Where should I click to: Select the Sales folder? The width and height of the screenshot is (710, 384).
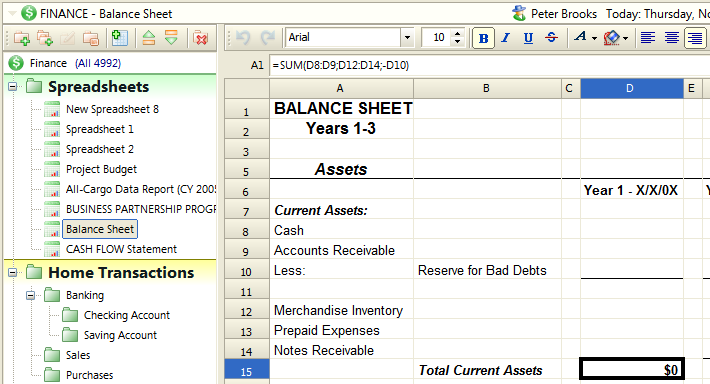[x=78, y=355]
